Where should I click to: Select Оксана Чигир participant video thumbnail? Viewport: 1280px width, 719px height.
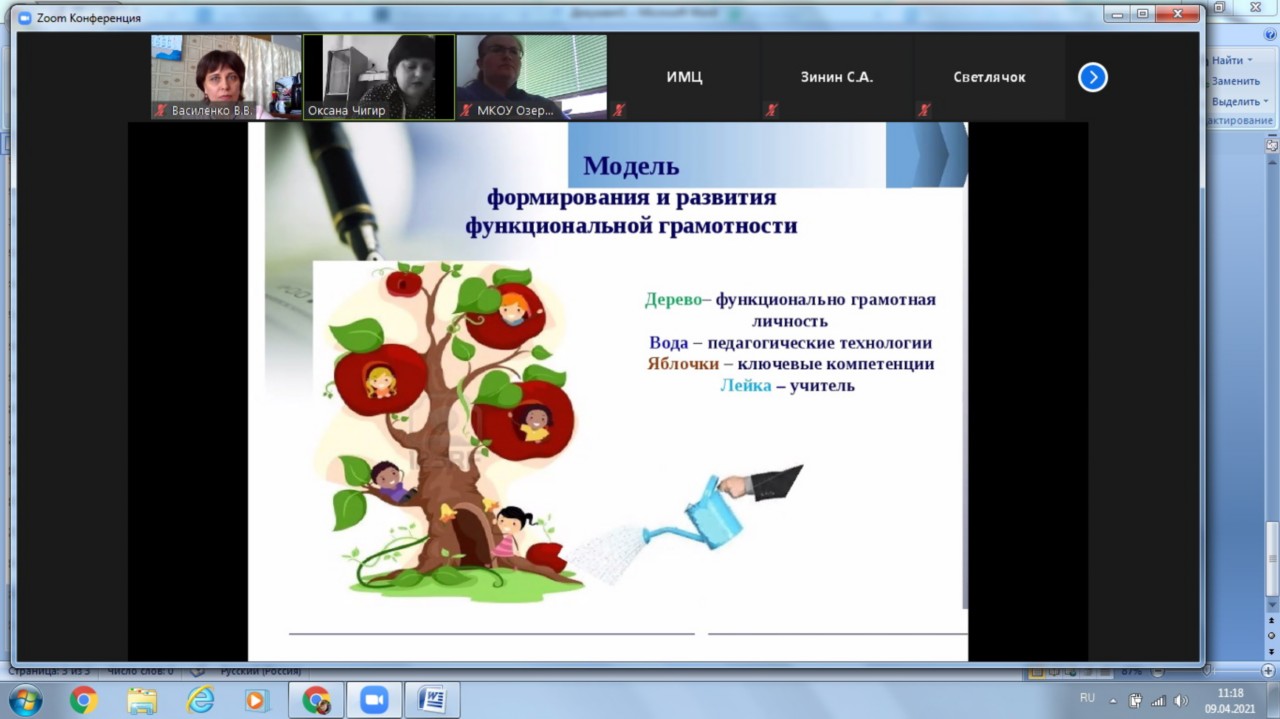(379, 77)
